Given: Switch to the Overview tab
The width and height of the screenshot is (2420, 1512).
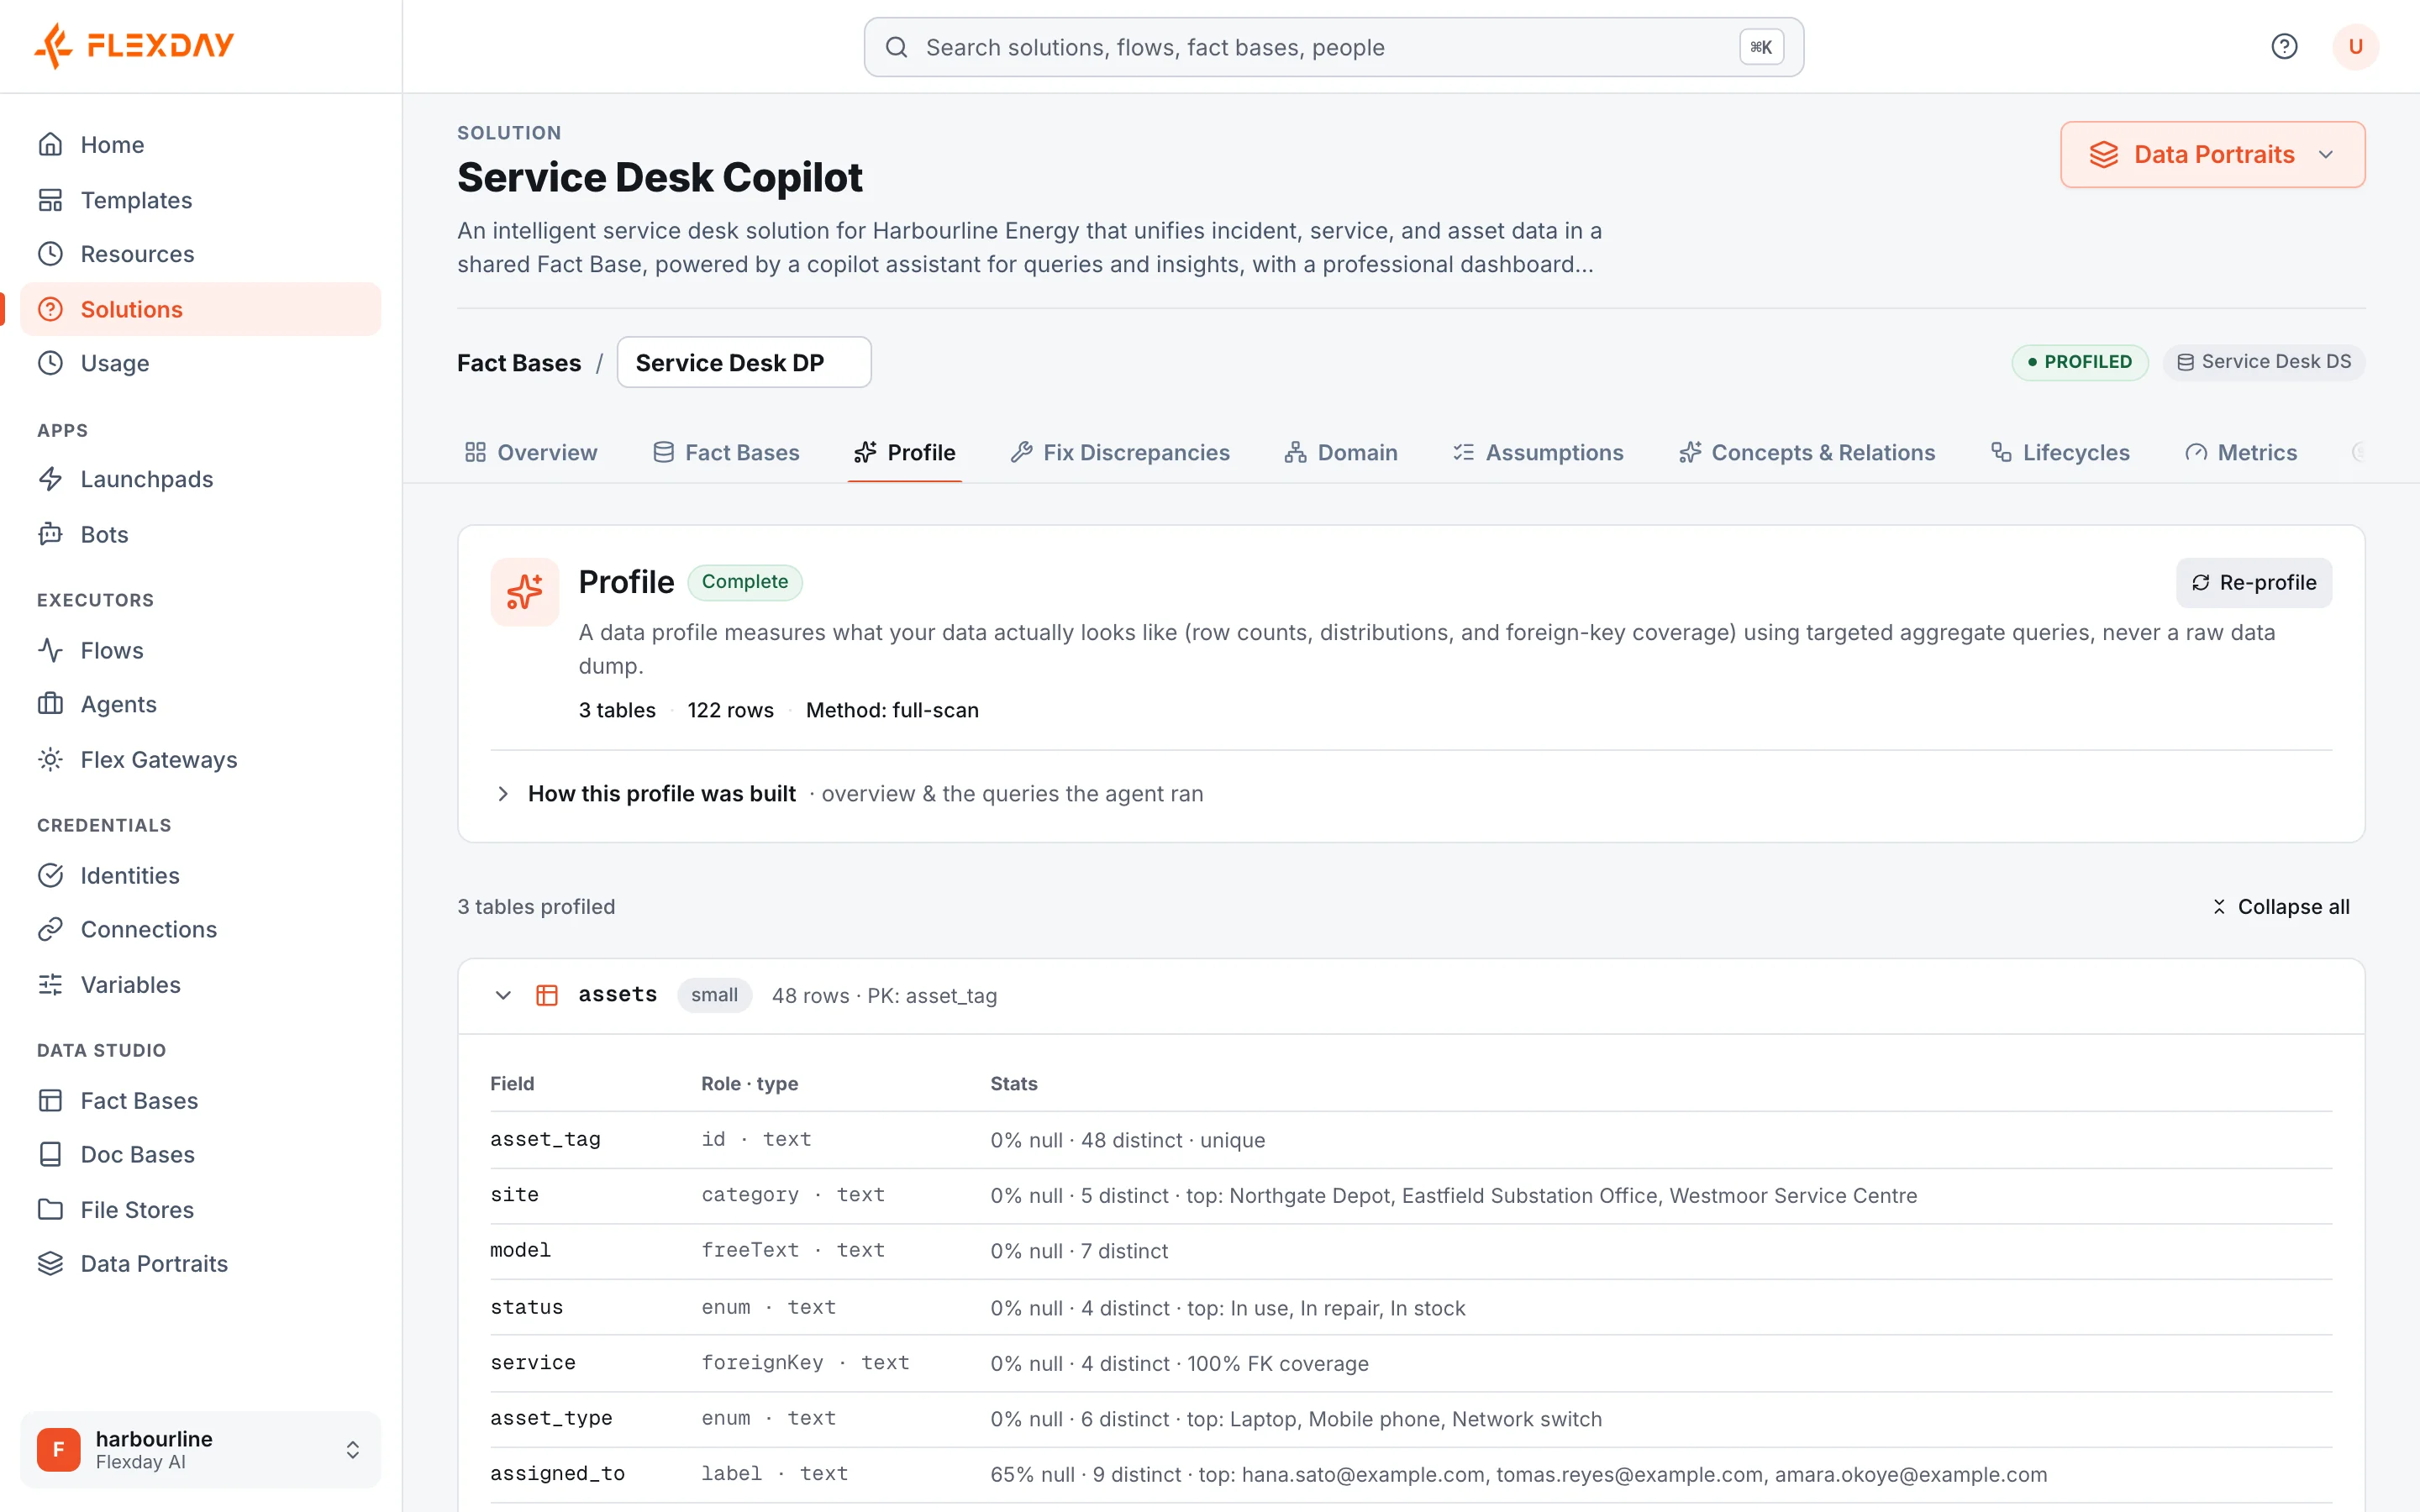Looking at the screenshot, I should click(x=531, y=452).
